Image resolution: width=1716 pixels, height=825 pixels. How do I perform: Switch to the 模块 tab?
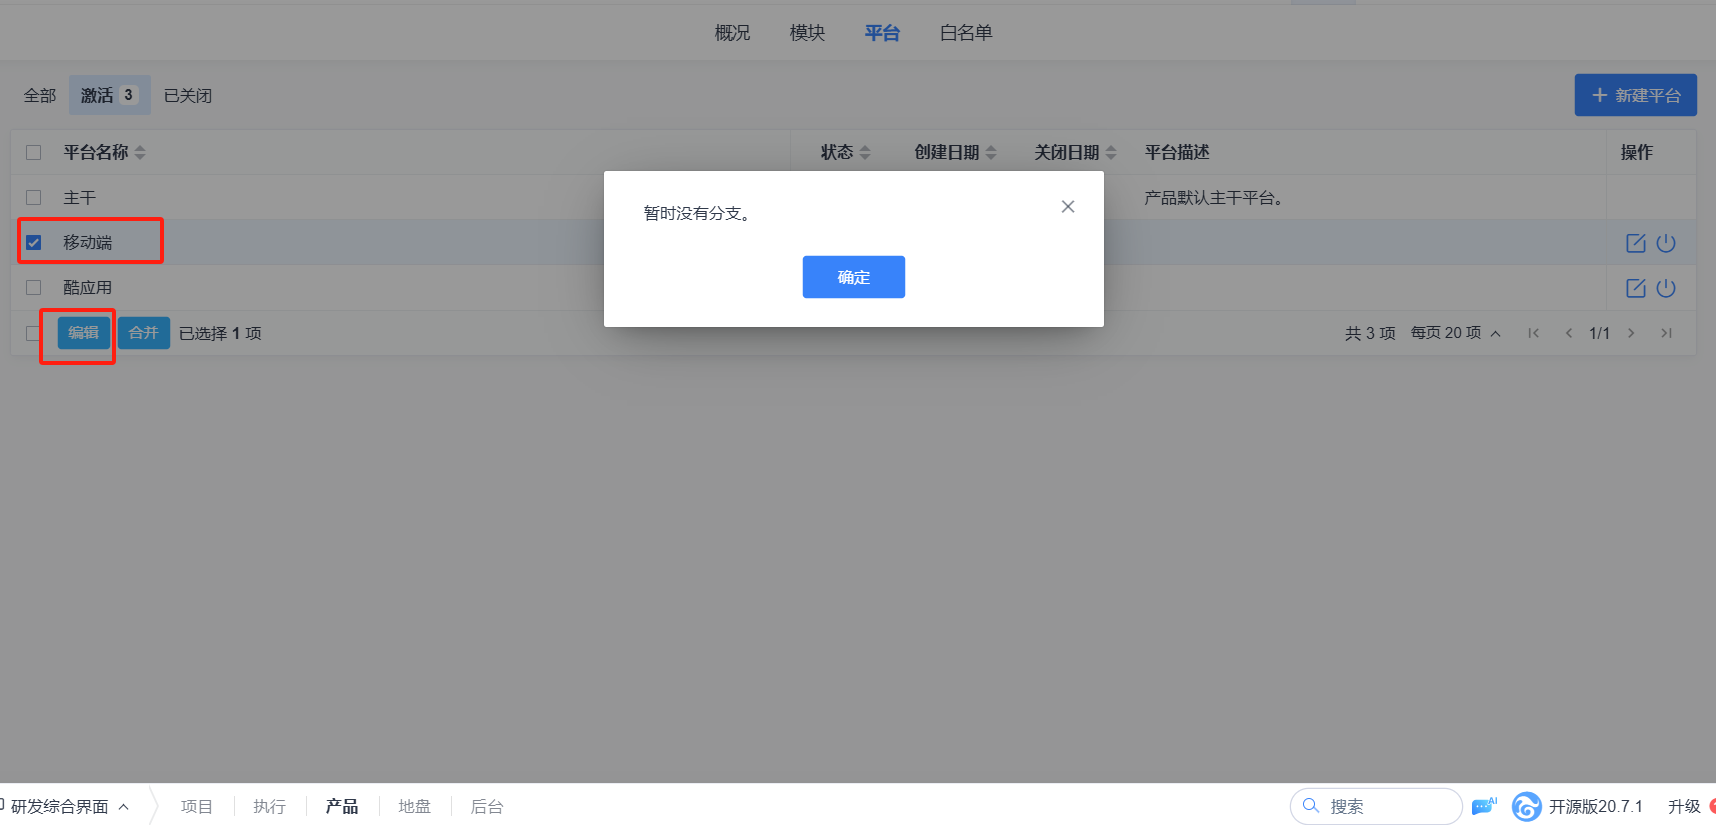[807, 33]
